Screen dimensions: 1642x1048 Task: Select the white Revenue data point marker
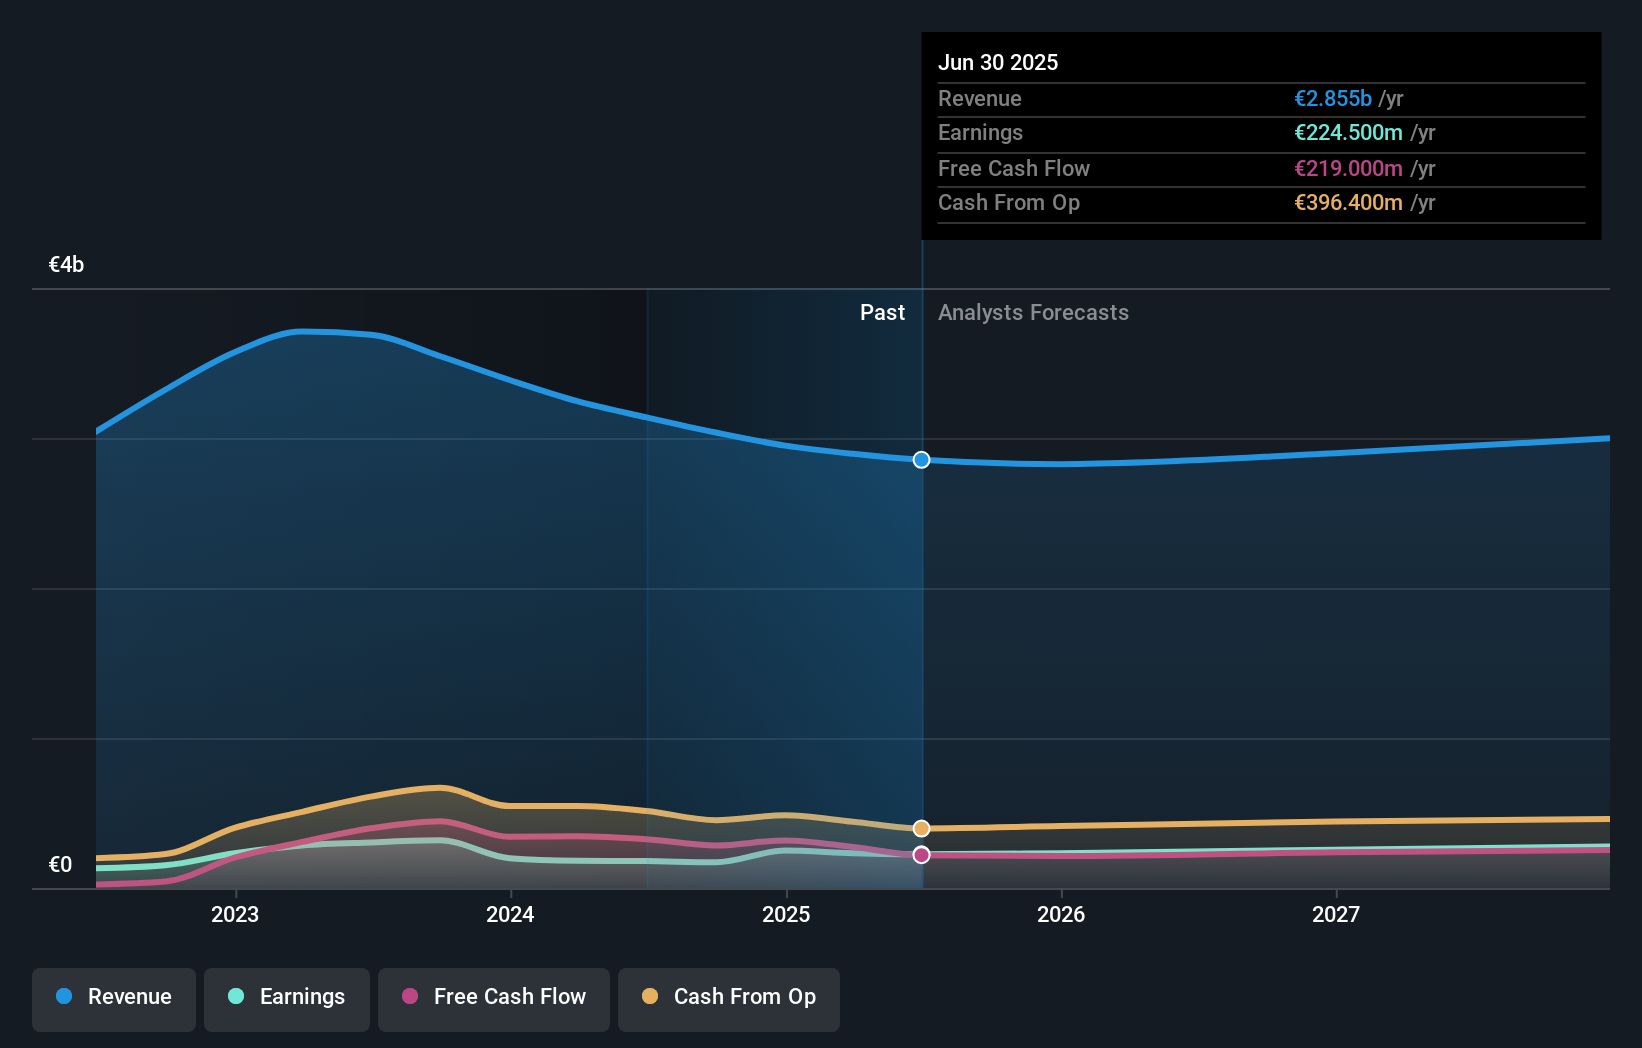click(920, 460)
